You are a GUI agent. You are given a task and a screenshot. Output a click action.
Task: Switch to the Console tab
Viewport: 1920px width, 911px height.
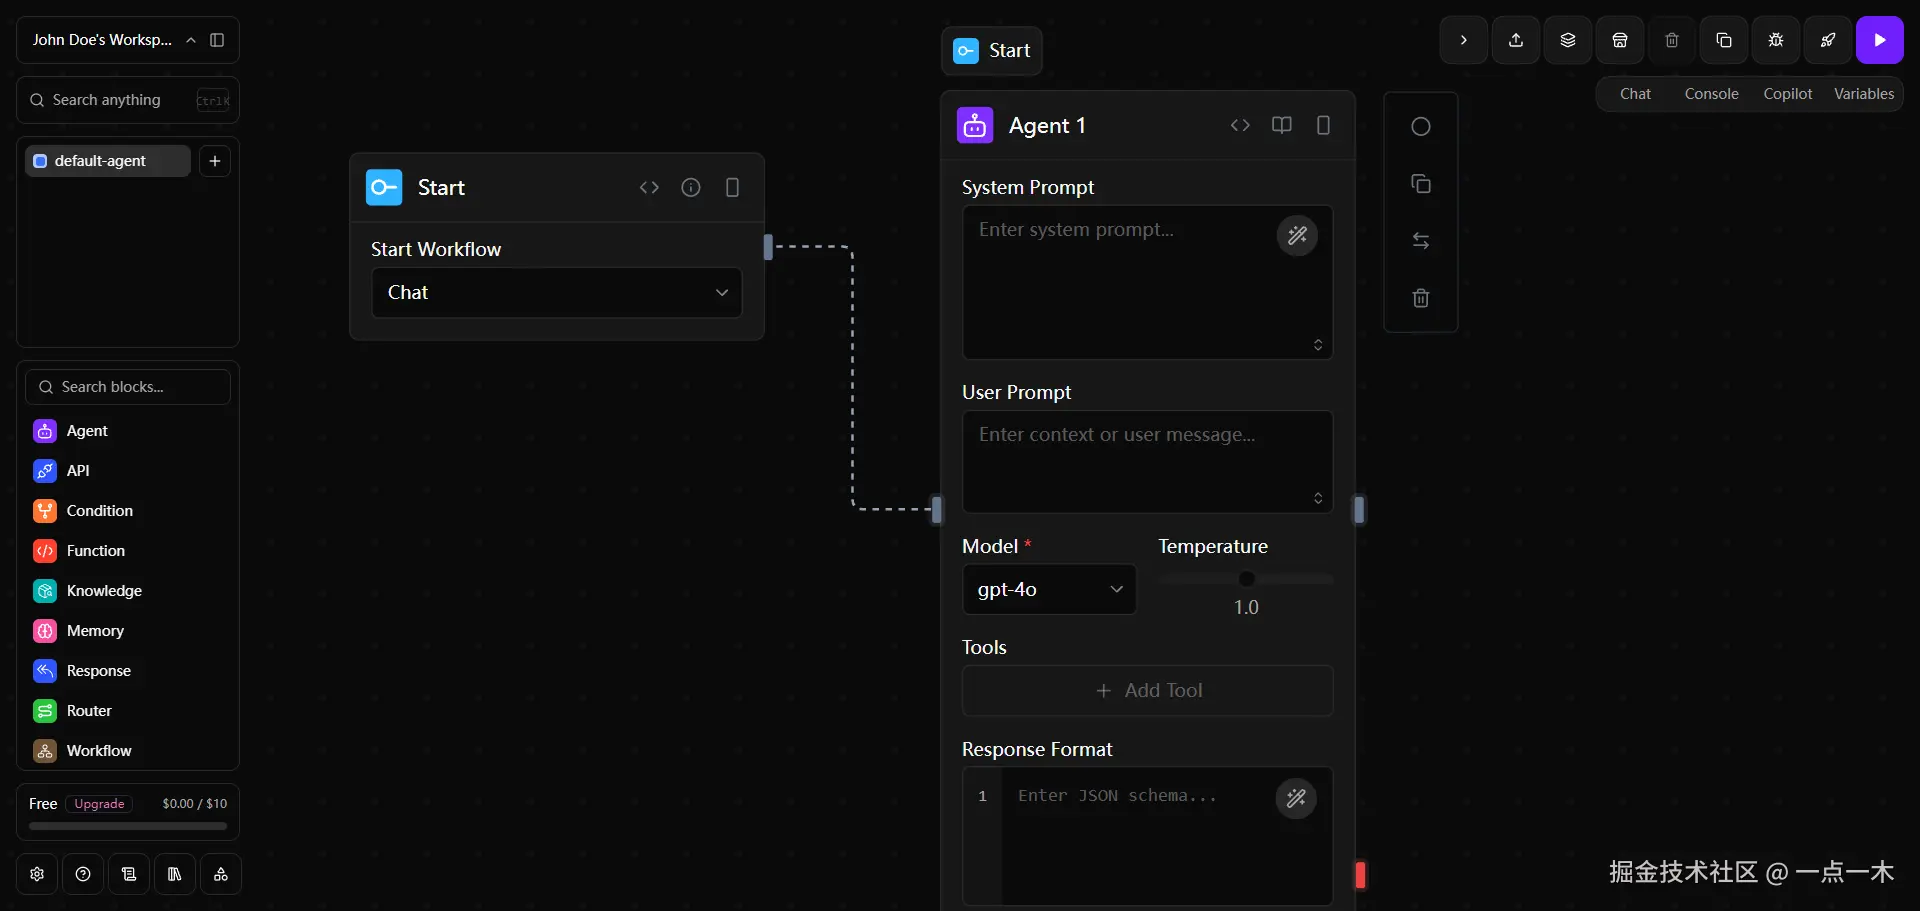coord(1711,94)
